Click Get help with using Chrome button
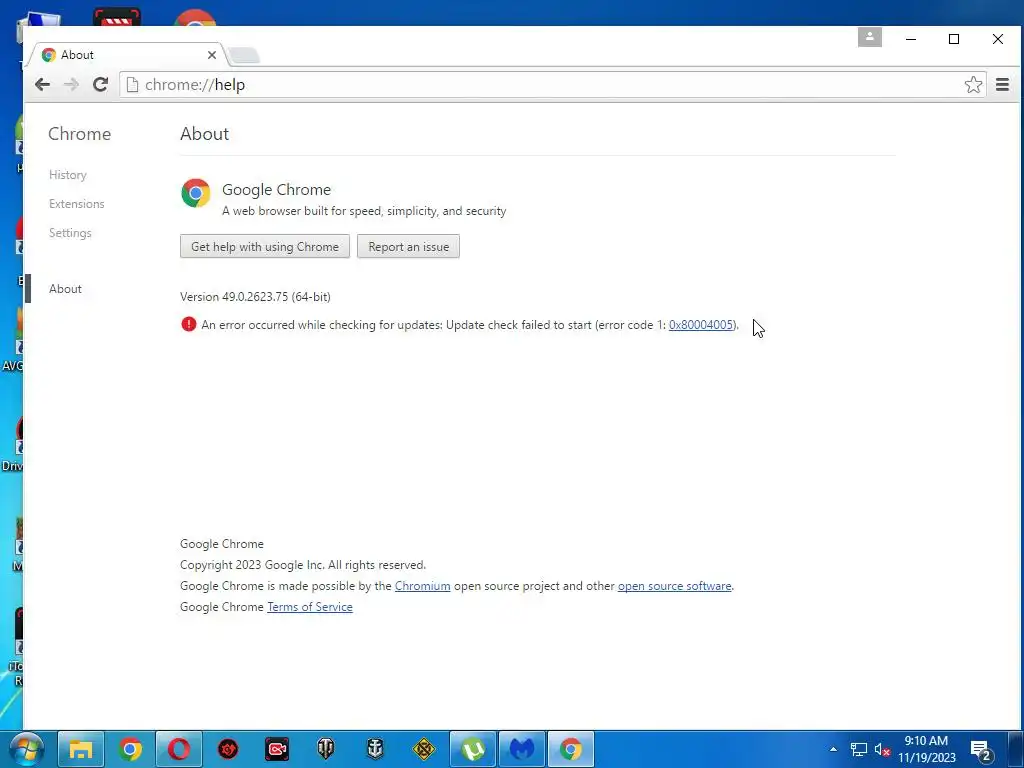1024x768 pixels. 264,246
